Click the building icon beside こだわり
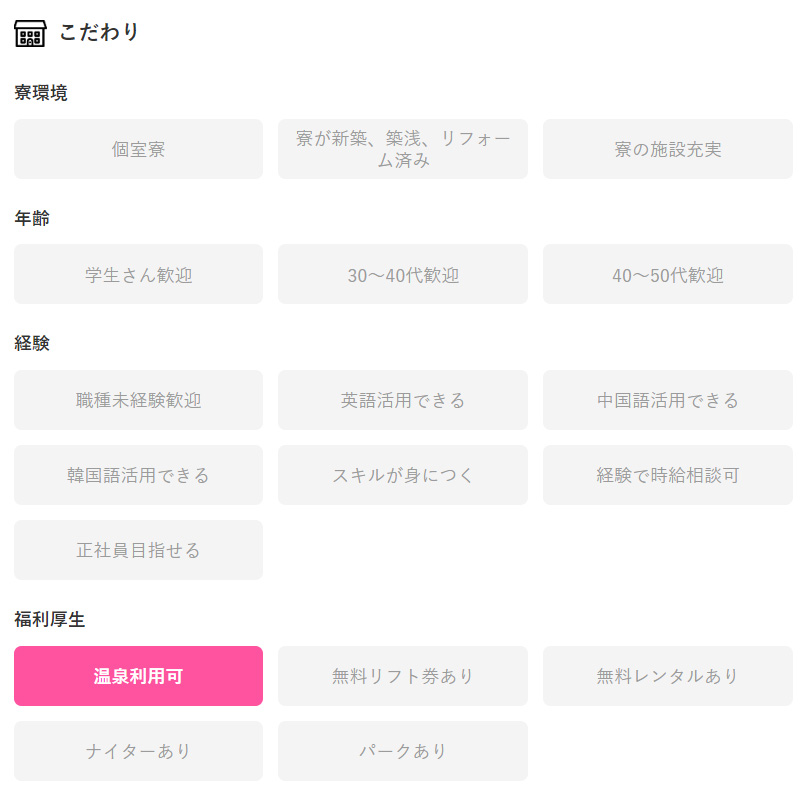Image resolution: width=807 pixels, height=792 pixels. pos(30,33)
